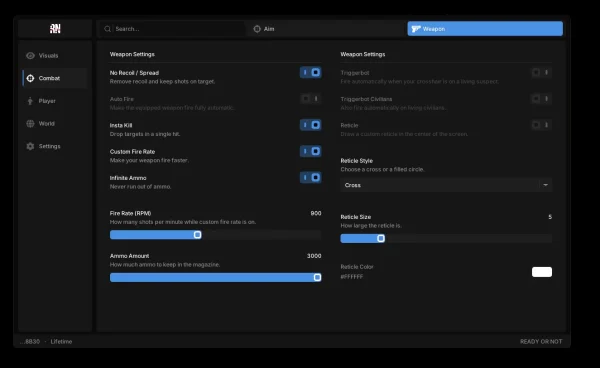Click the Reticle Style dropdown arrow
This screenshot has height=368, width=600.
[545, 185]
